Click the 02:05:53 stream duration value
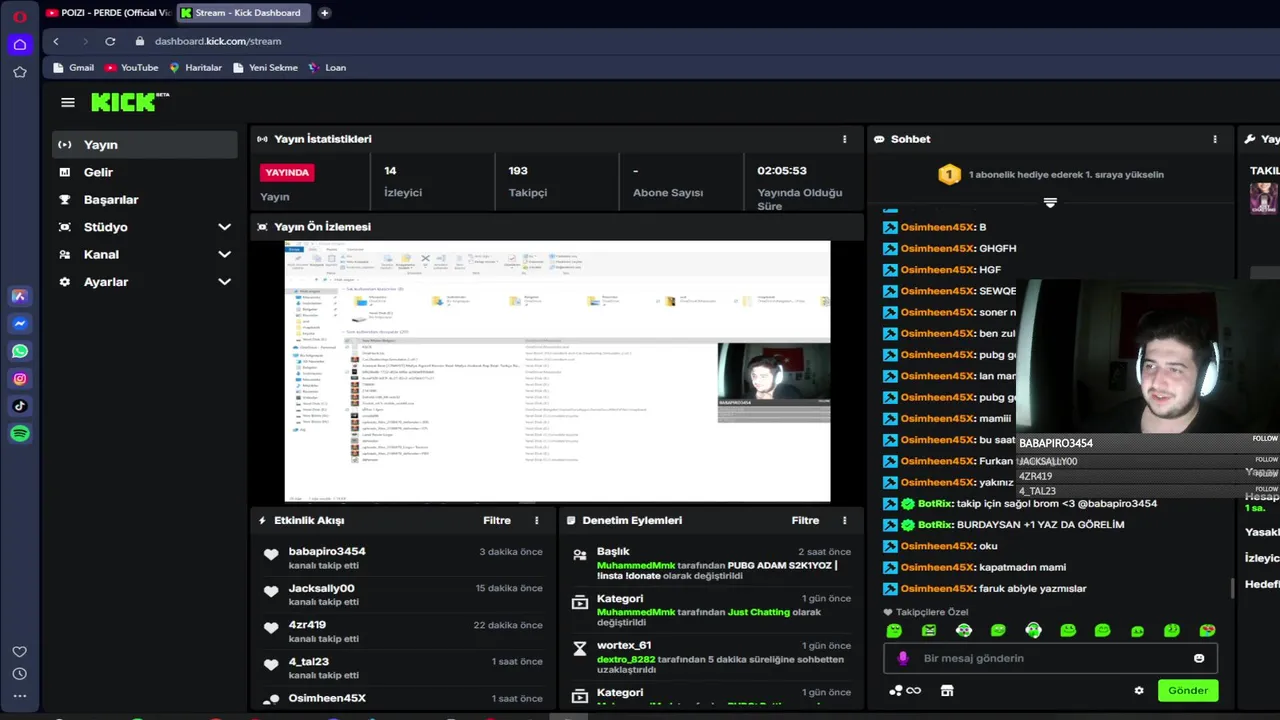 click(x=782, y=171)
